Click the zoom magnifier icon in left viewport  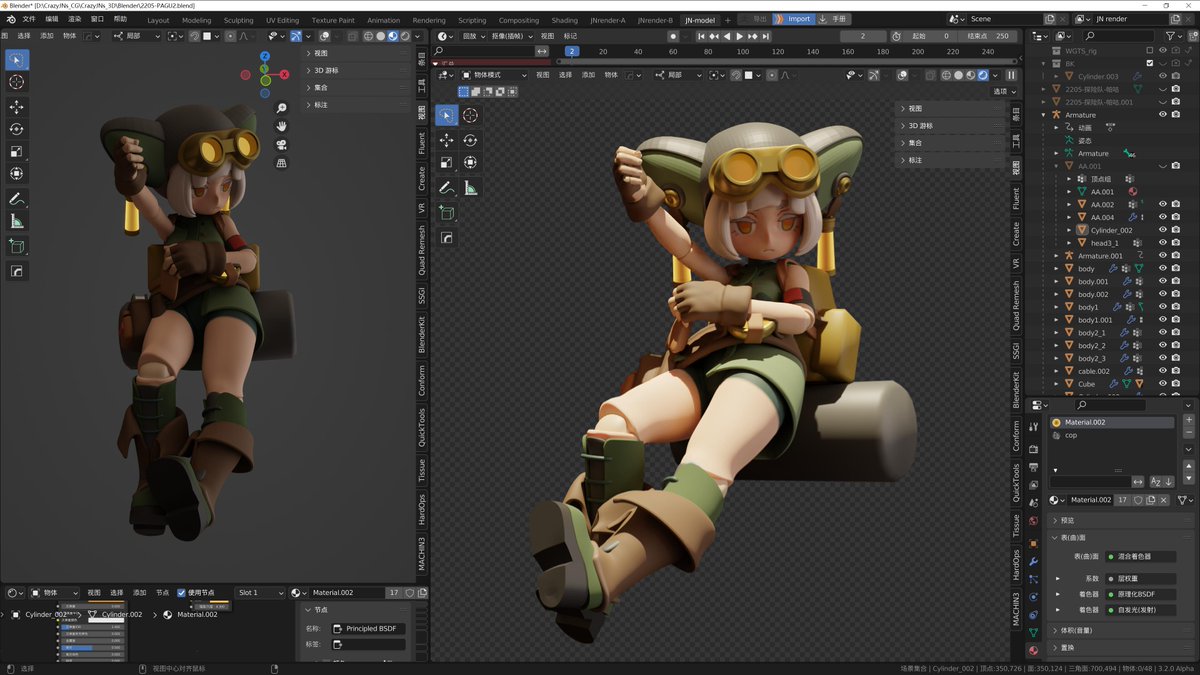coord(282,108)
